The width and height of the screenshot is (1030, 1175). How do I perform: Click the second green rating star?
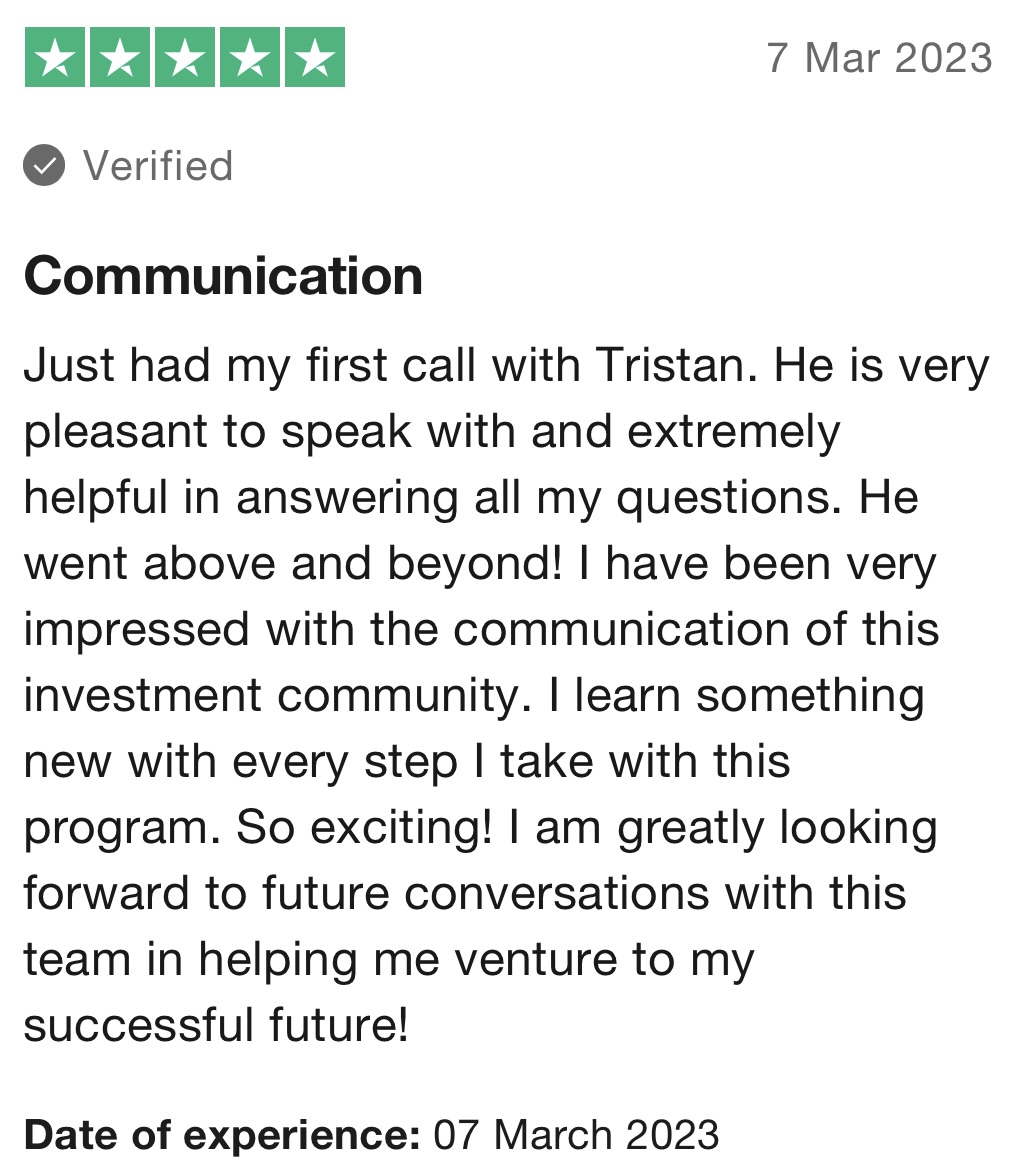120,58
